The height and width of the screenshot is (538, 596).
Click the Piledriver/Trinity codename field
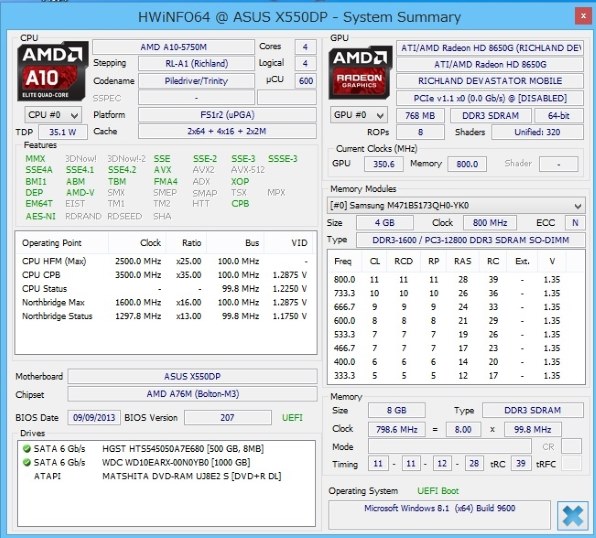196,81
